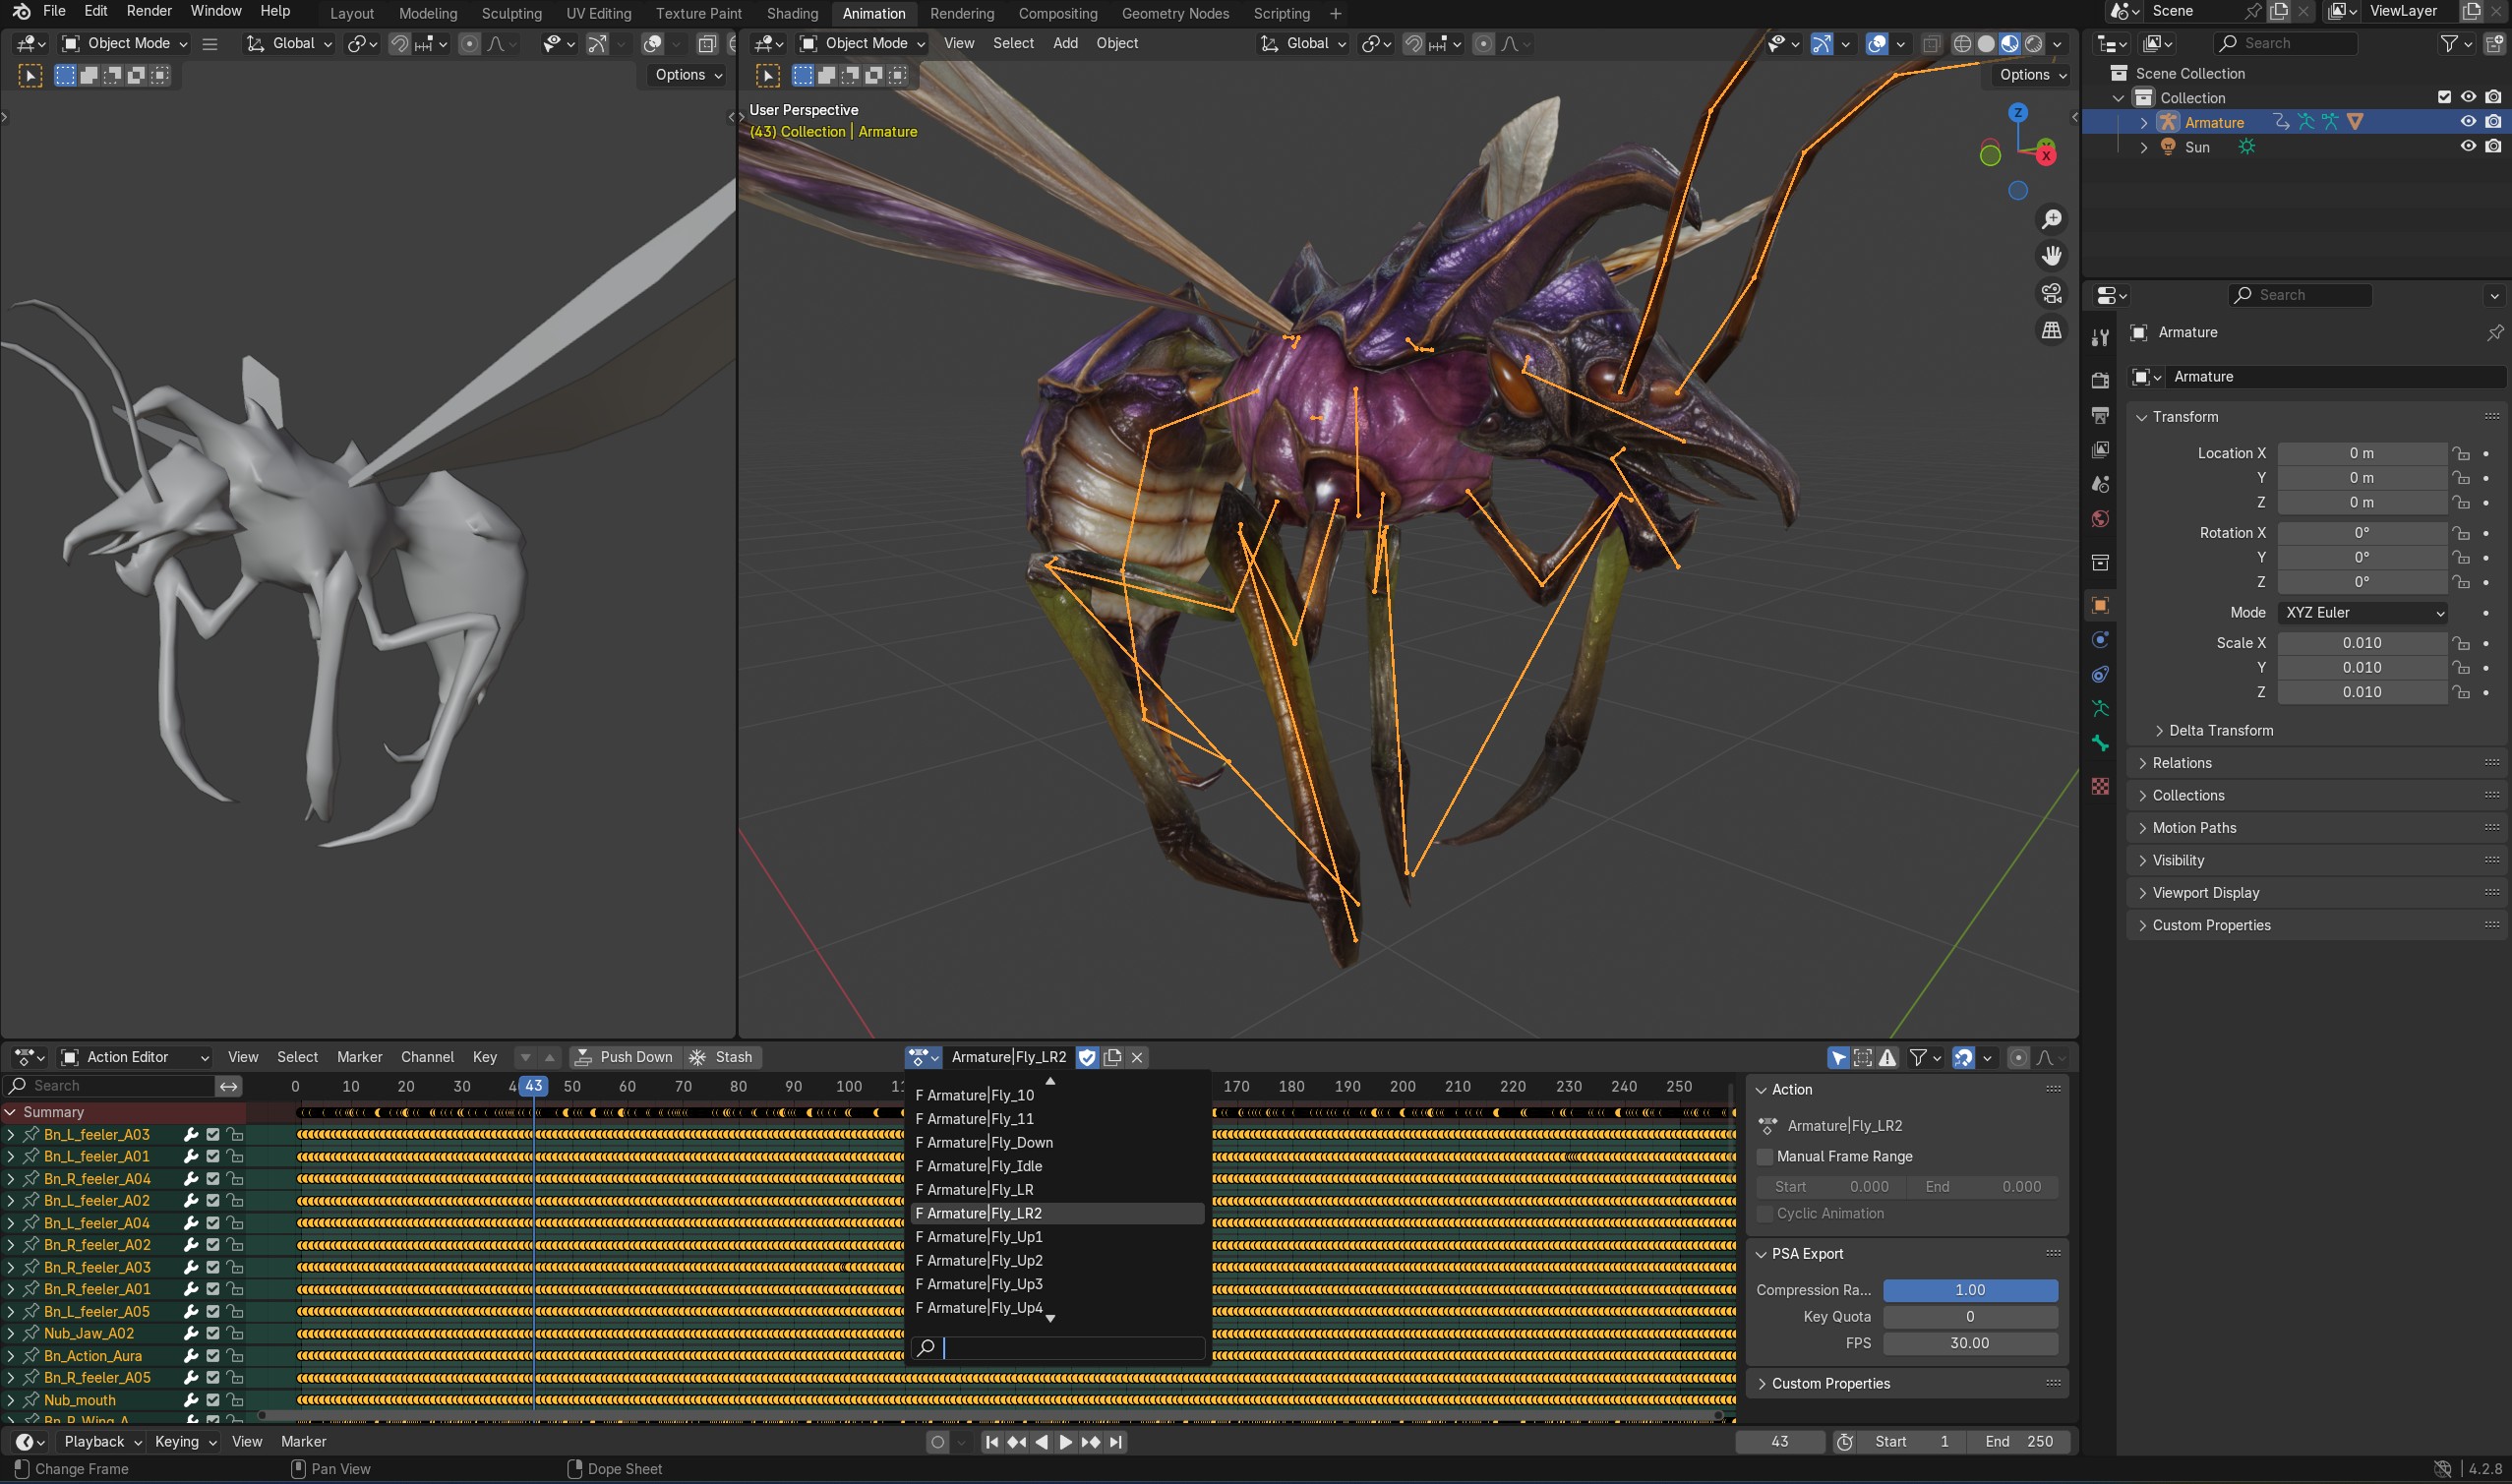The image size is (2512, 1484).
Task: Click the Push Down button
Action: tap(625, 1057)
